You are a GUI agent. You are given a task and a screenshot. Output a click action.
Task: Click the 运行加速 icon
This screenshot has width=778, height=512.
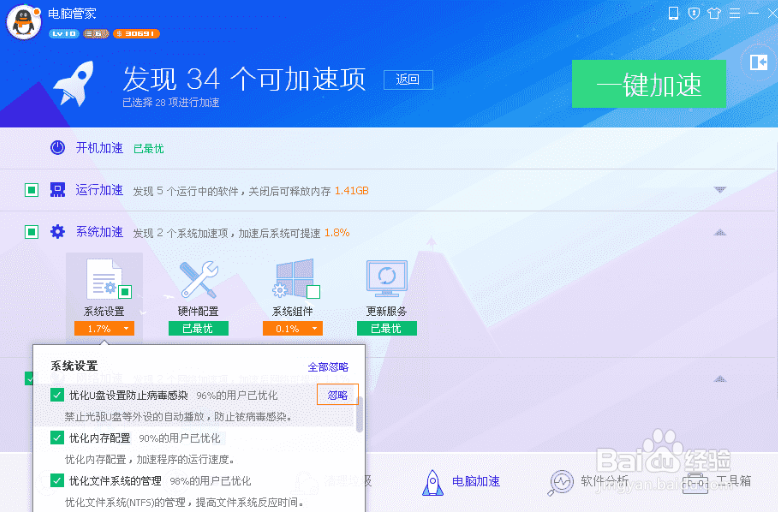coord(58,190)
